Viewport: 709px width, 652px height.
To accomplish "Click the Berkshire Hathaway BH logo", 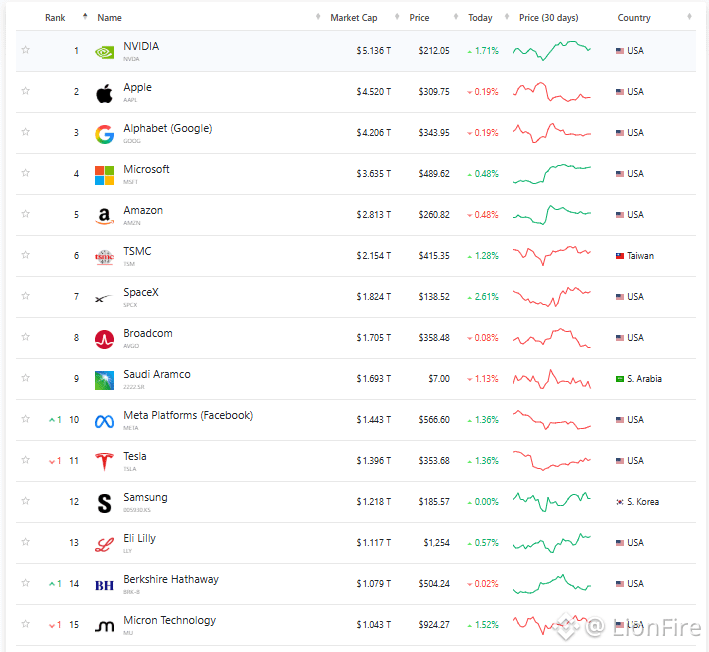I will (104, 586).
